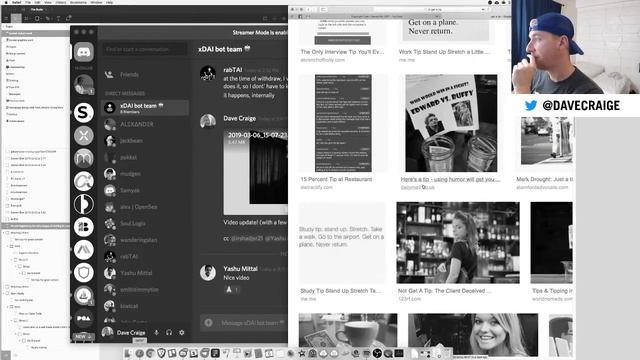Image resolution: width=640 pixels, height=360 pixels.
Task: Select the Text tool in Figma
Action: click(x=58, y=18)
